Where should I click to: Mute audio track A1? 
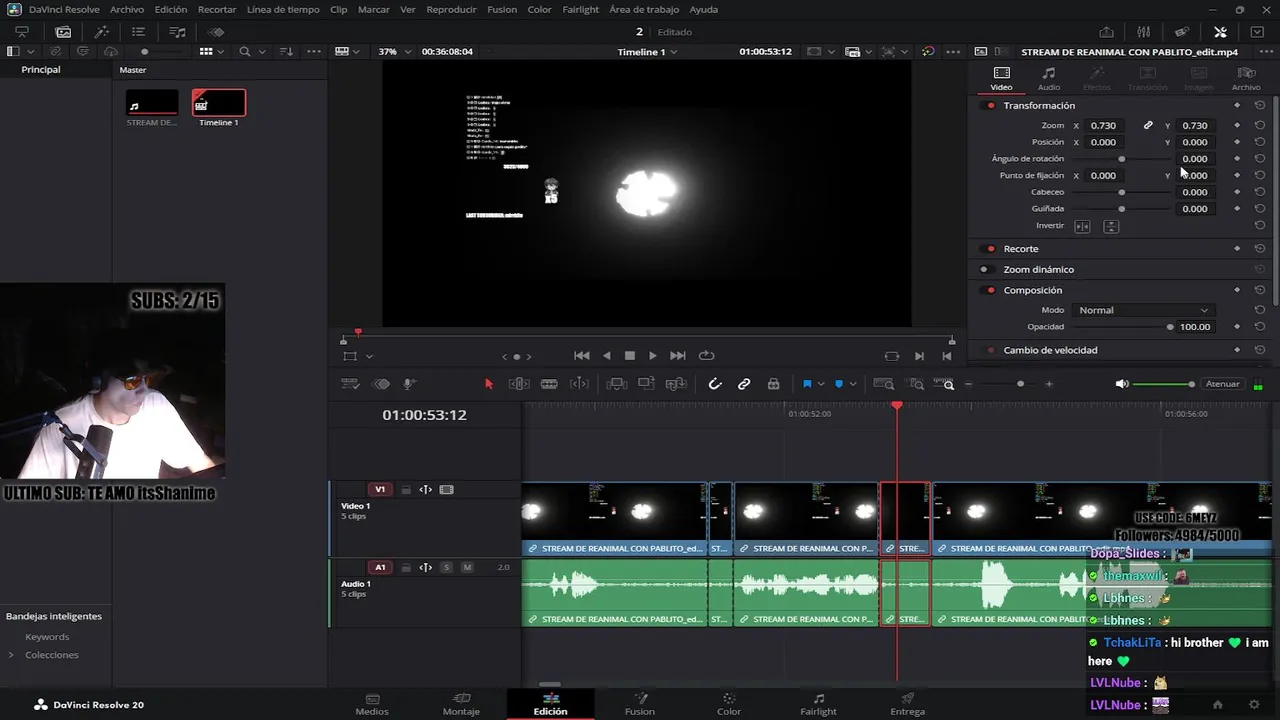click(x=467, y=568)
